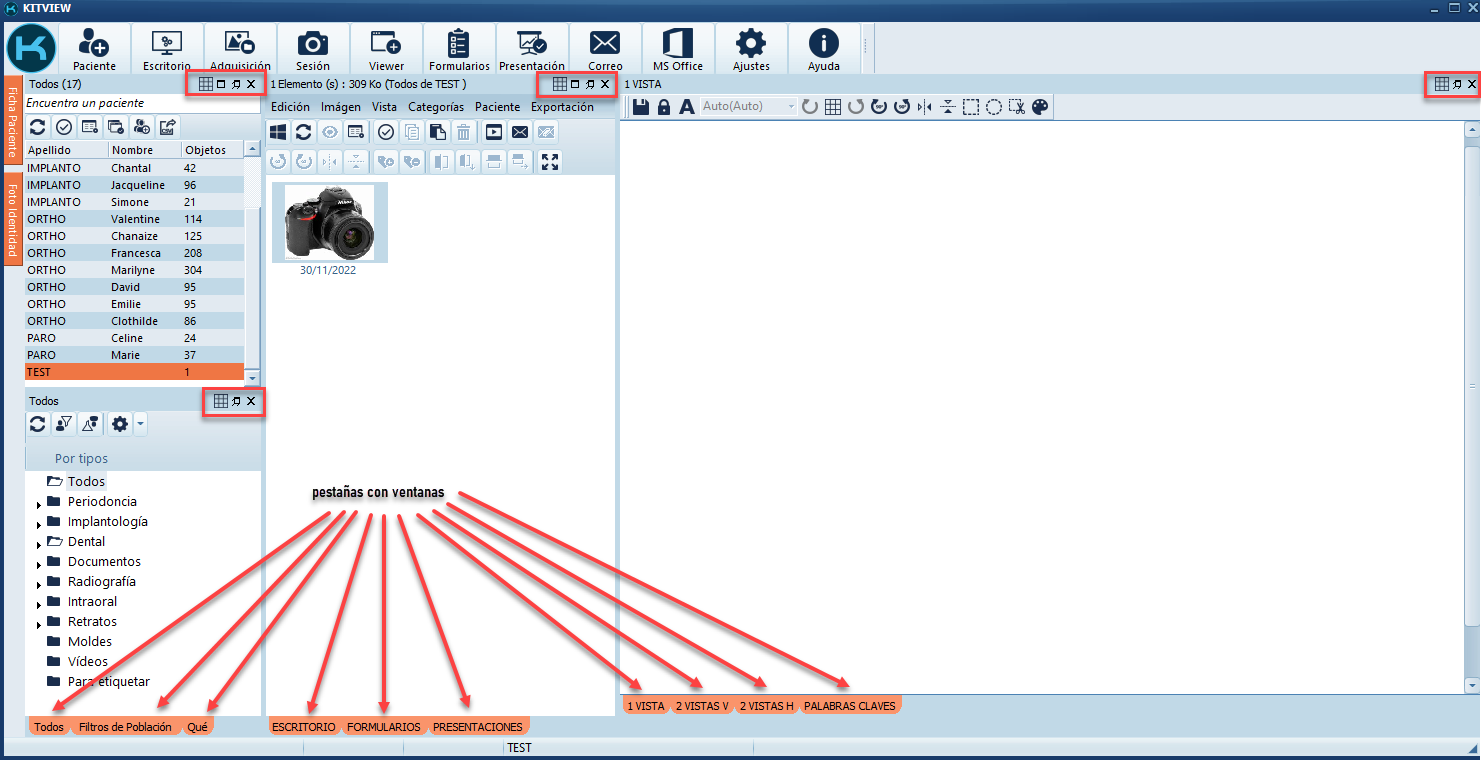Open the Categorías menu
This screenshot has width=1481, height=760.
pyautogui.click(x=436, y=107)
